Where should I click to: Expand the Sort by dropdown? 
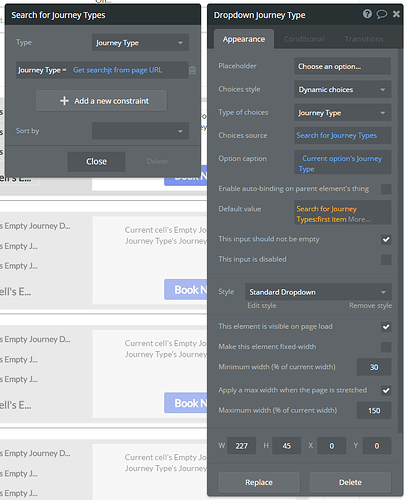tap(140, 131)
